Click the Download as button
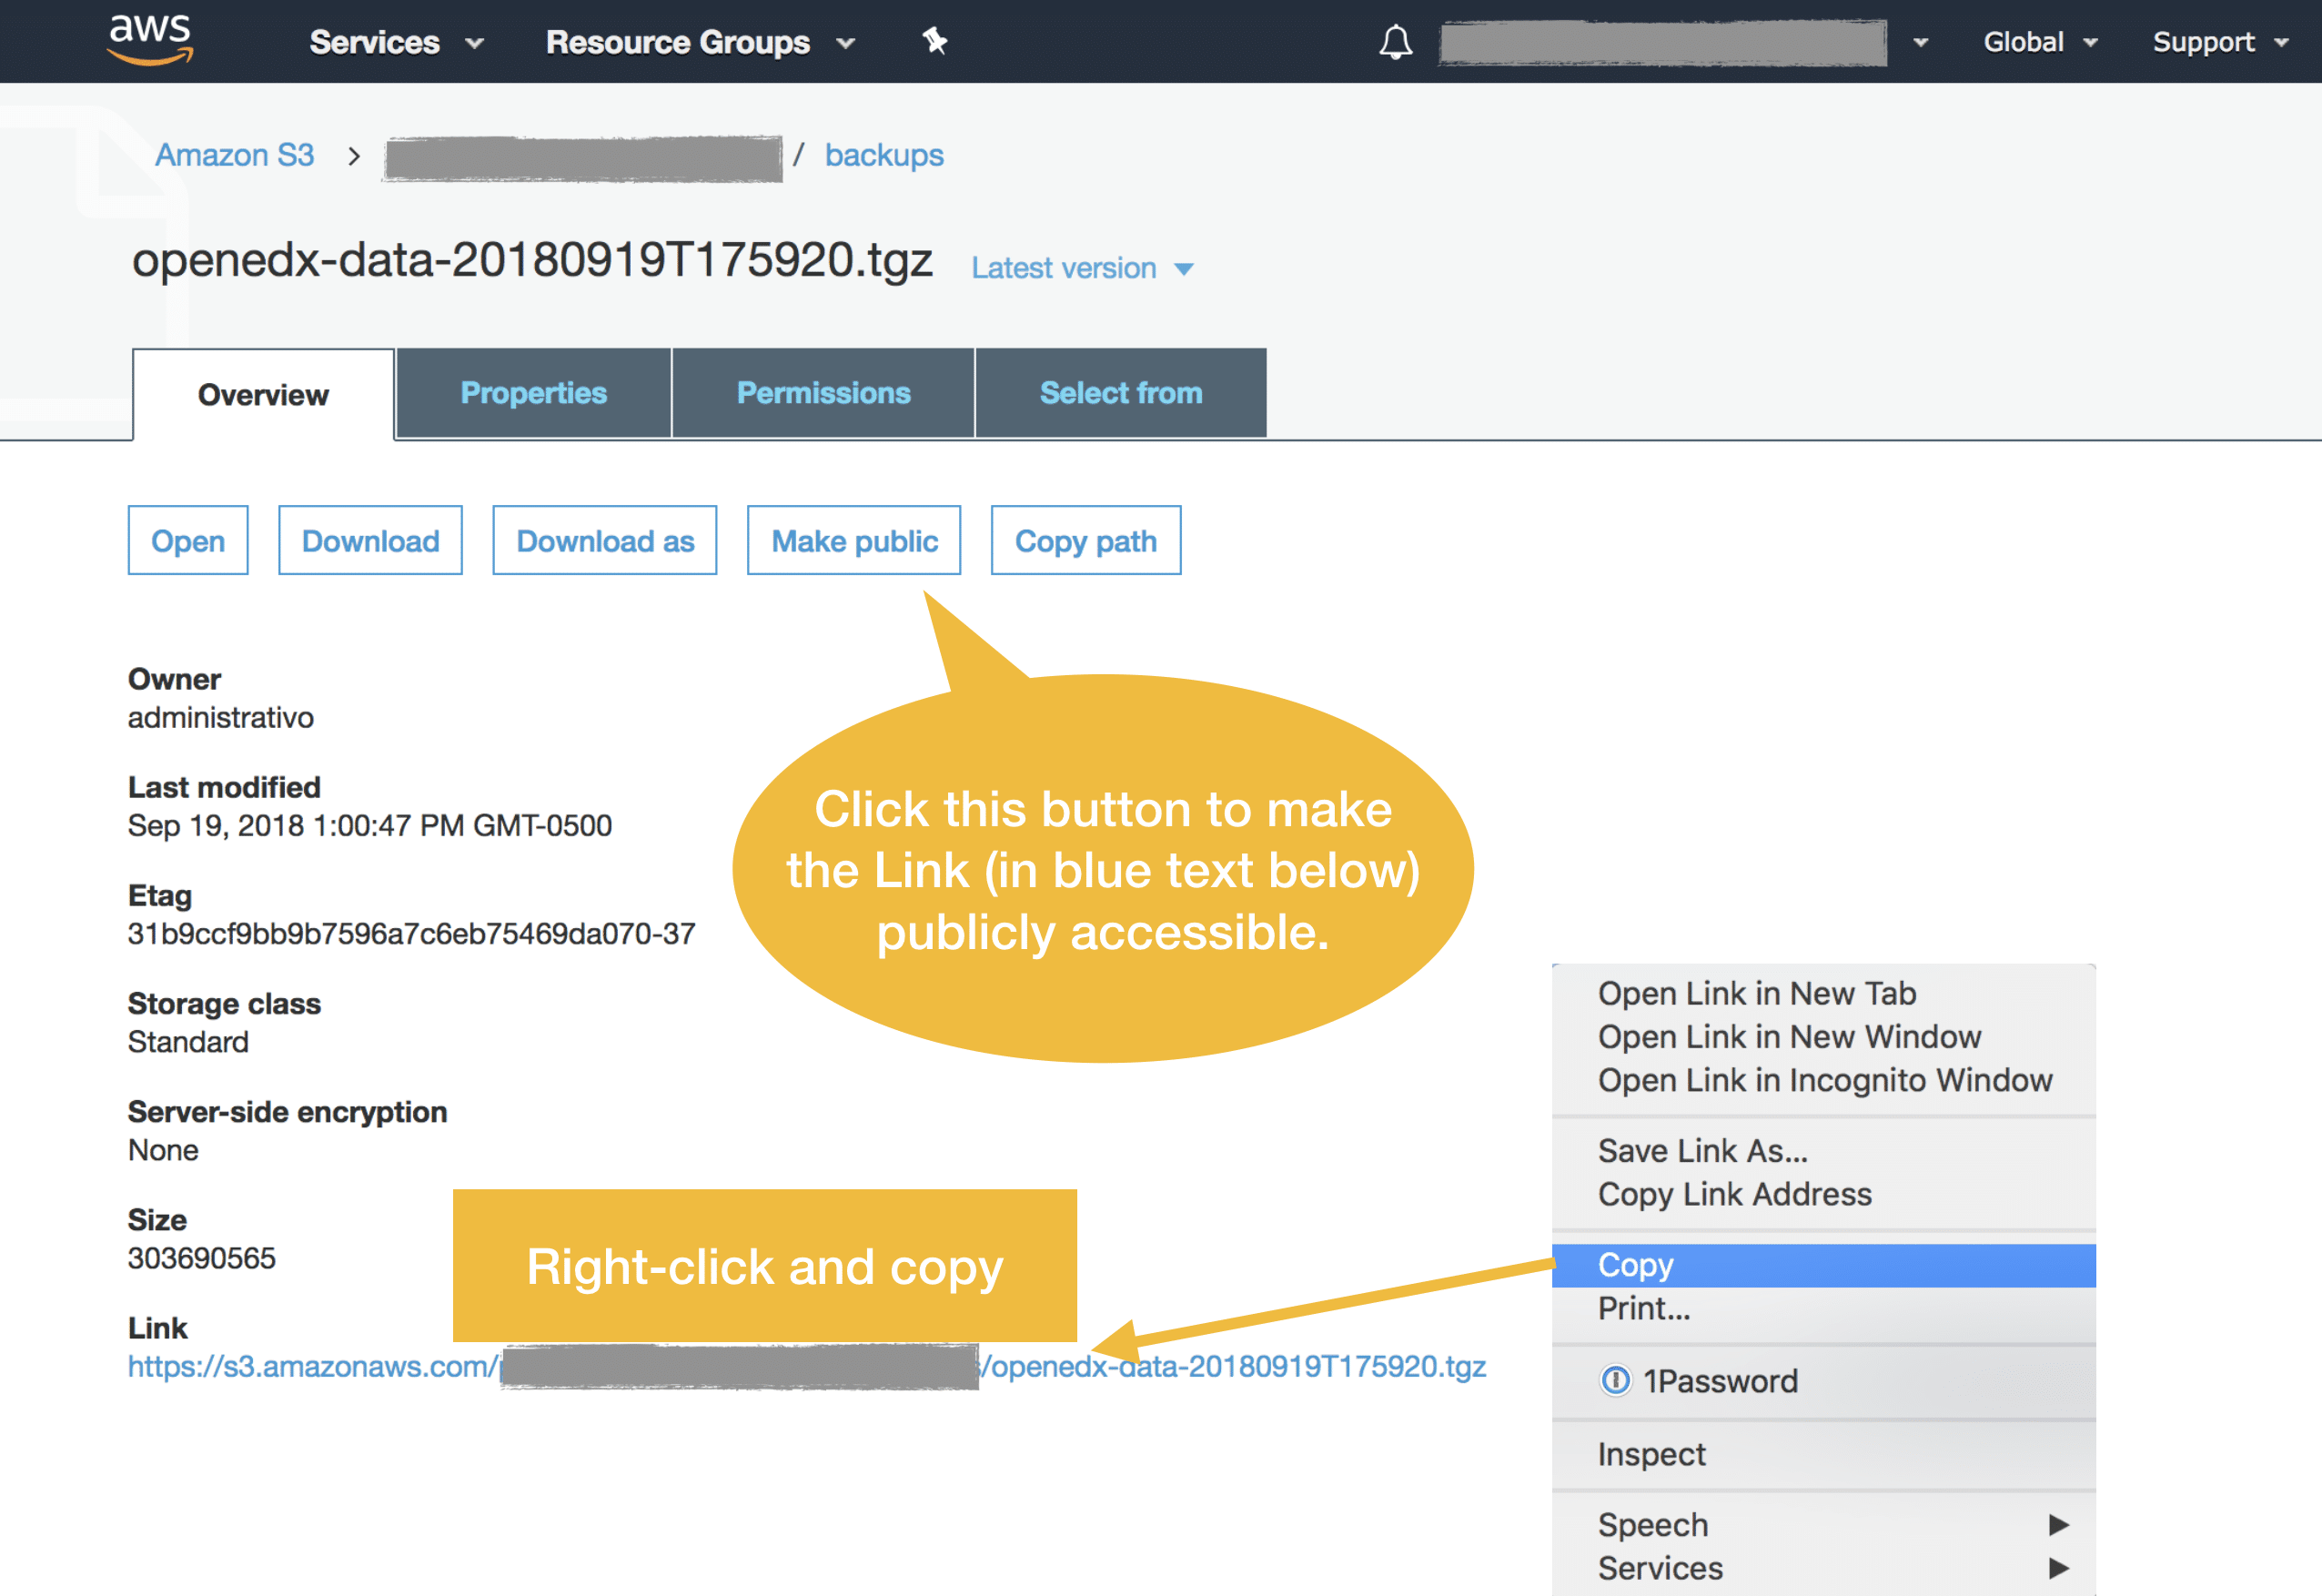The width and height of the screenshot is (2322, 1596). pos(604,540)
